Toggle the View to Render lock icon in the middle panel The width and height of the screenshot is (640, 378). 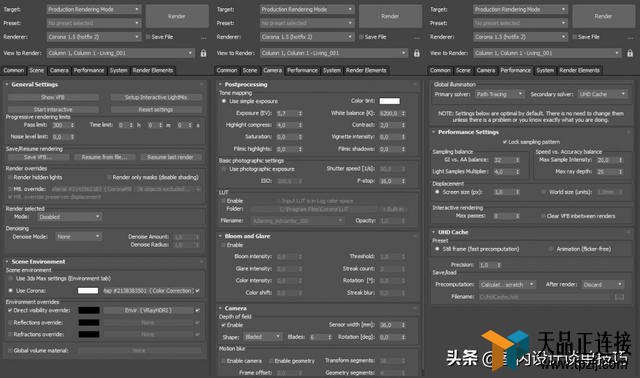(417, 53)
